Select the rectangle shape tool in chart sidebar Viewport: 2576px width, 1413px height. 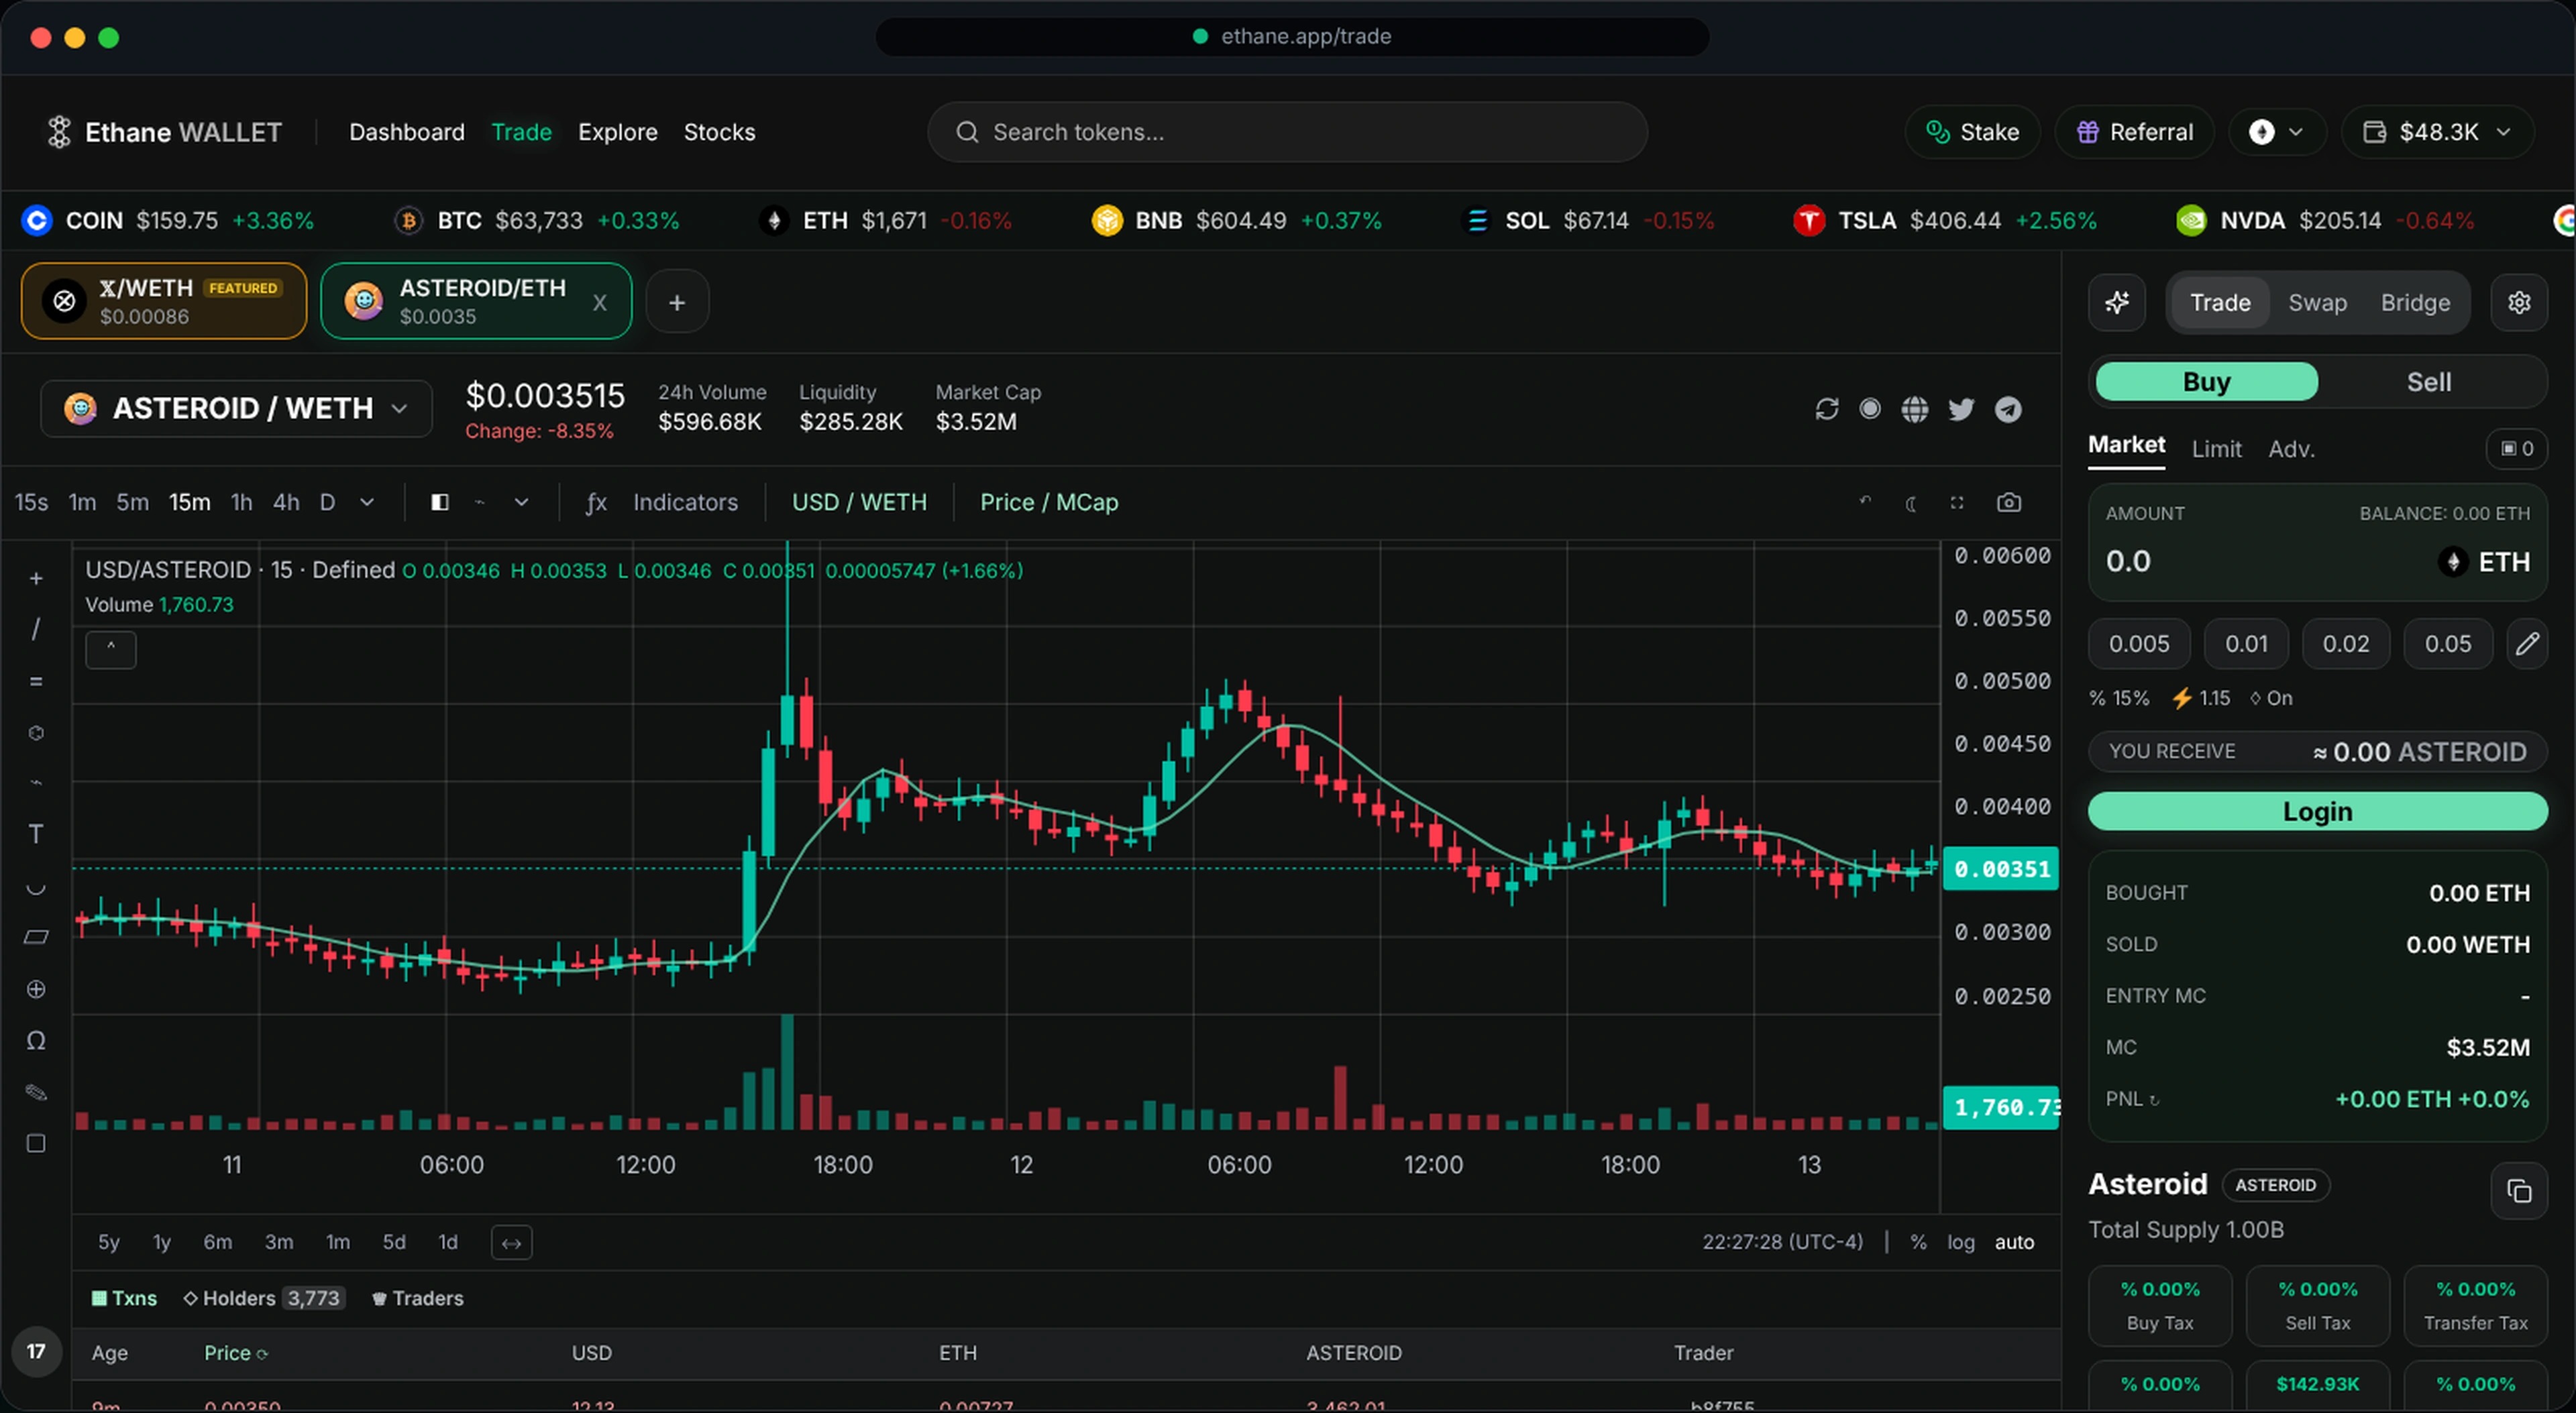click(36, 1143)
